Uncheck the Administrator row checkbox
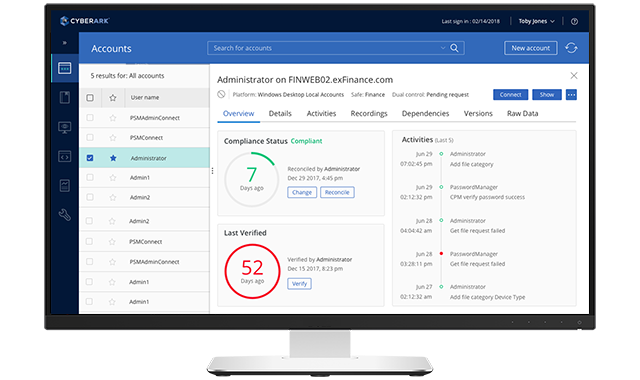 tap(90, 158)
